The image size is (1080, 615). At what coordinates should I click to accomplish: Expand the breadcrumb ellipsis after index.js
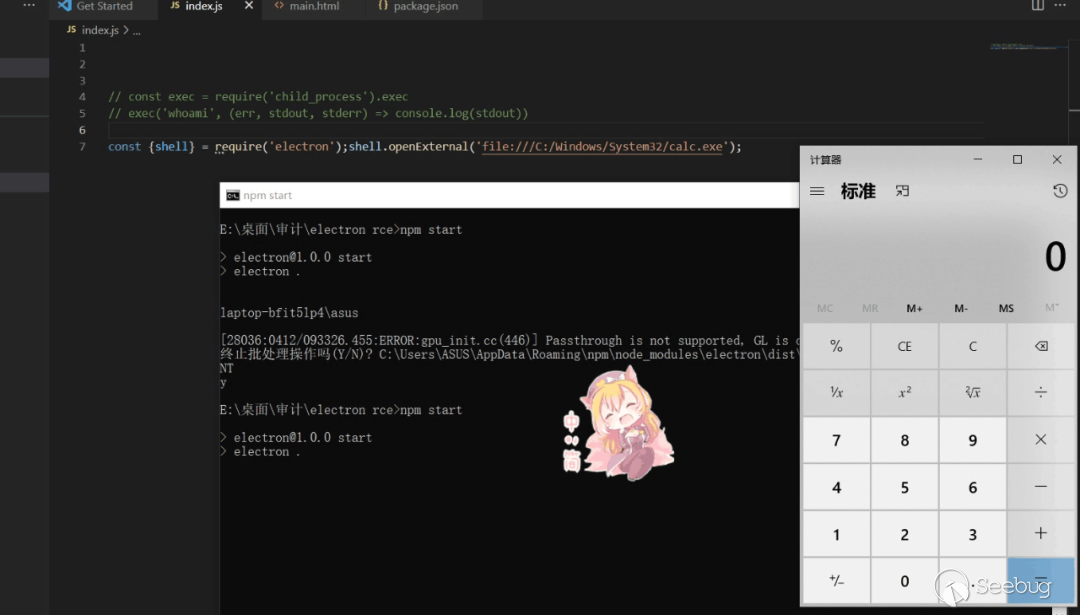pos(136,31)
